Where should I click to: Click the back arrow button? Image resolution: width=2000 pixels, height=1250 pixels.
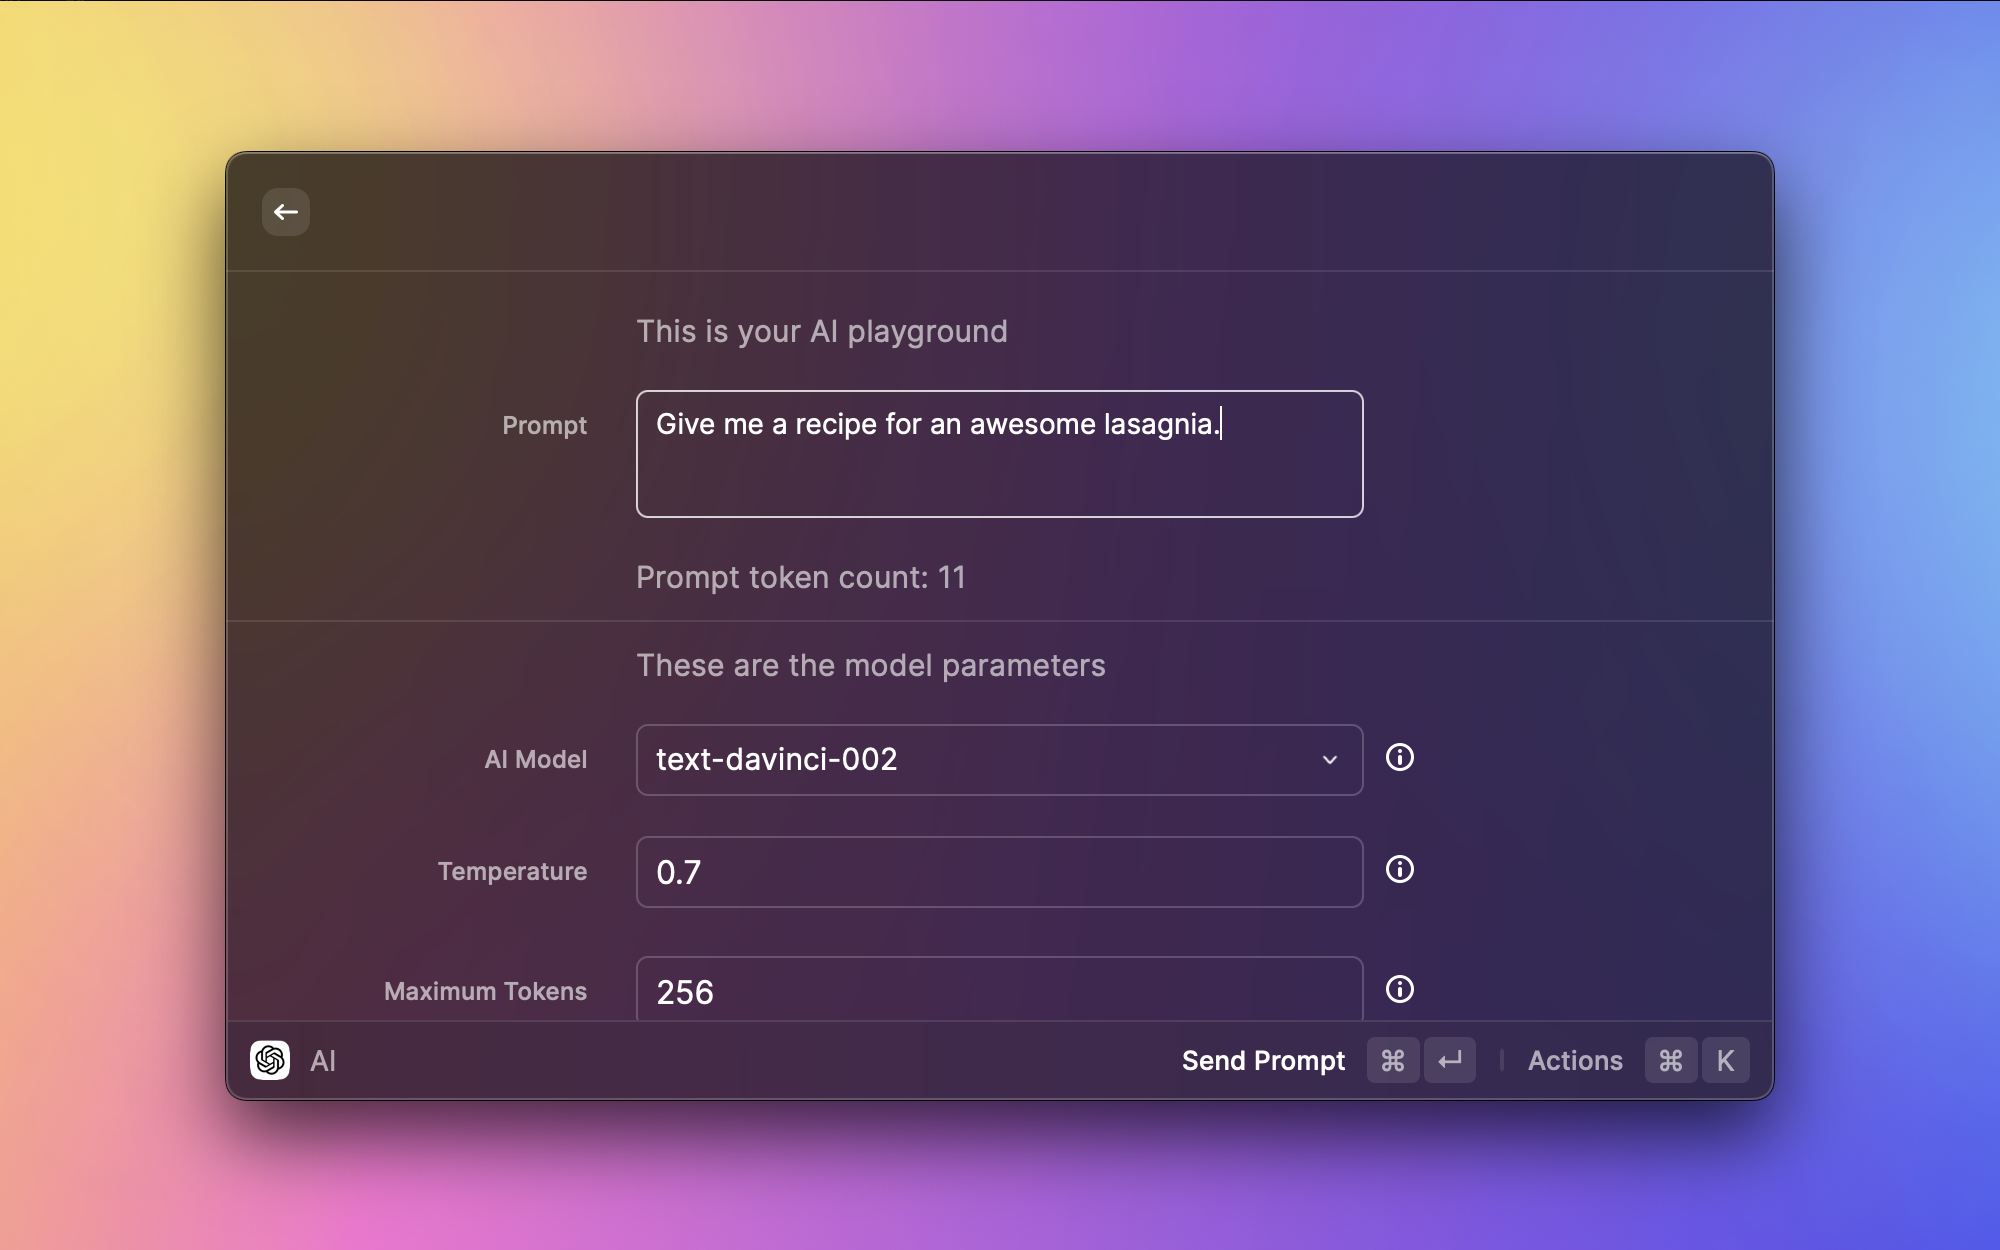point(286,212)
